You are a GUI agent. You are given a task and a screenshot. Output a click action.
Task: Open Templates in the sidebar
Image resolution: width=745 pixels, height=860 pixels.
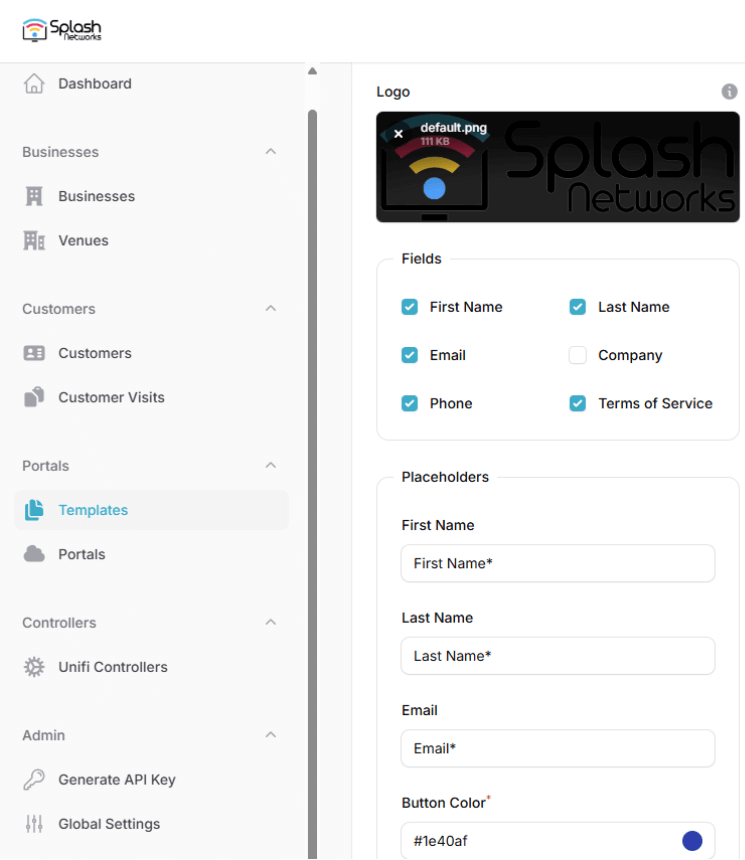click(x=93, y=510)
